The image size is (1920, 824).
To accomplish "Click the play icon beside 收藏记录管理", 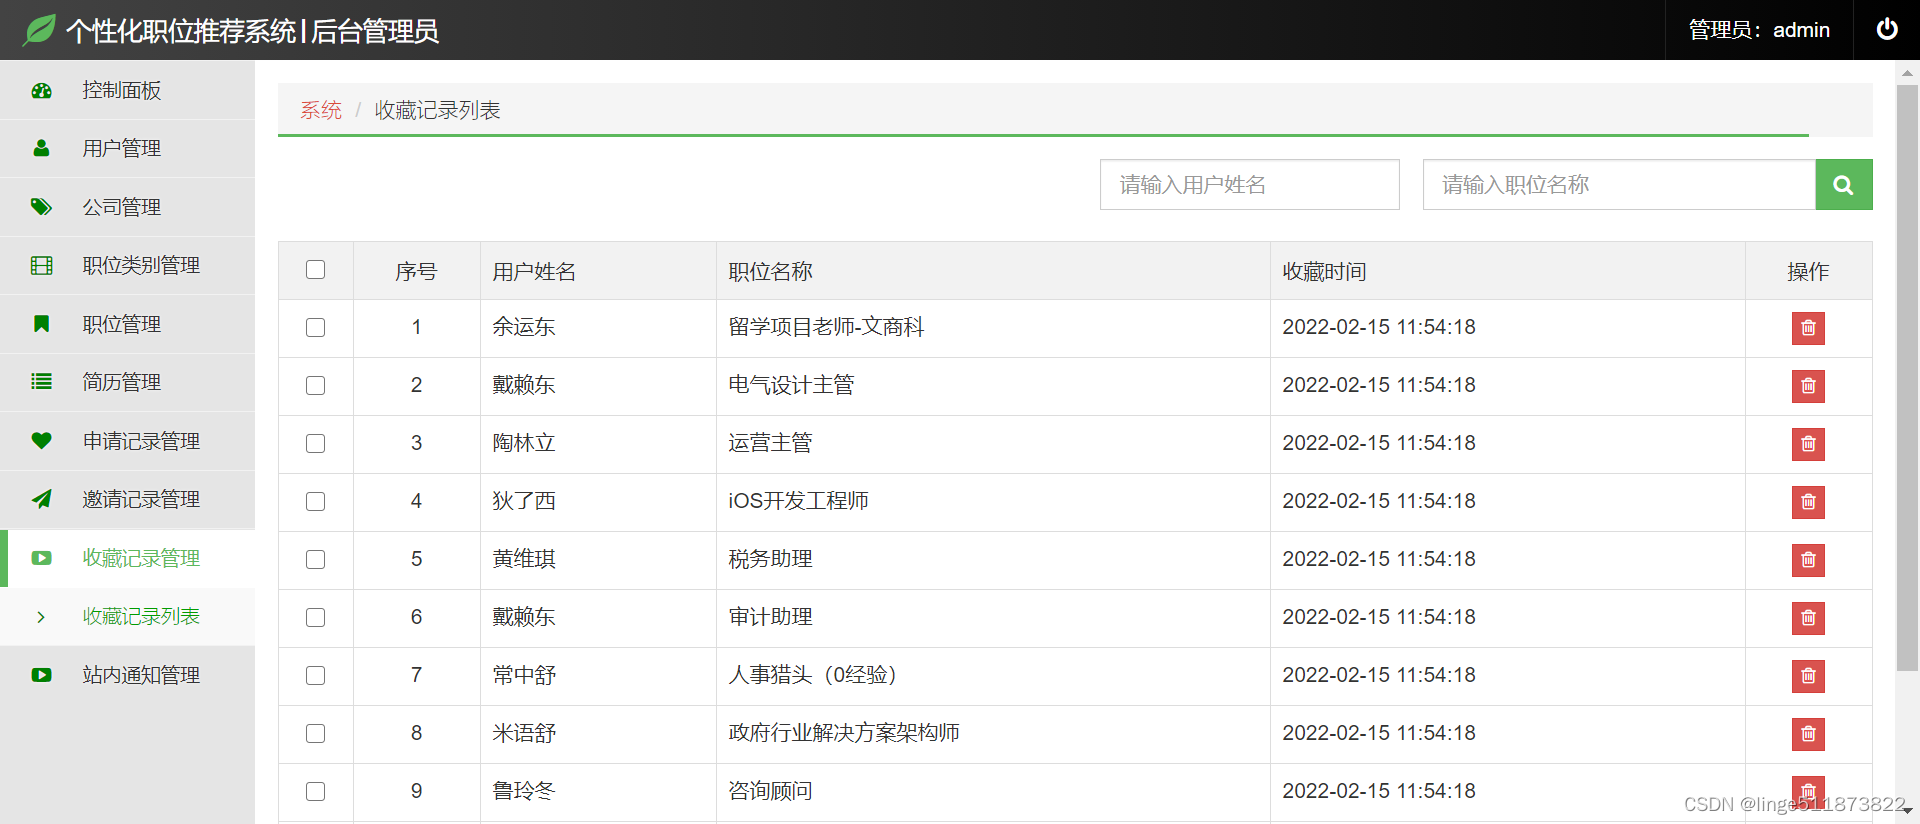I will pos(41,558).
